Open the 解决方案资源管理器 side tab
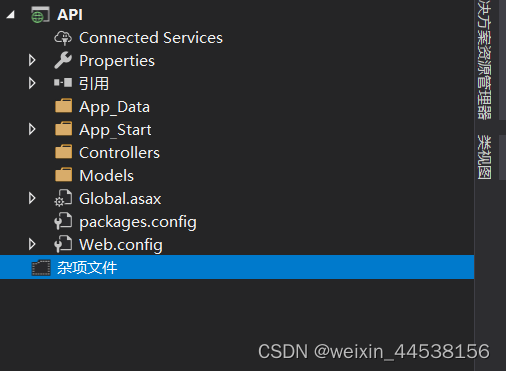 pos(484,59)
